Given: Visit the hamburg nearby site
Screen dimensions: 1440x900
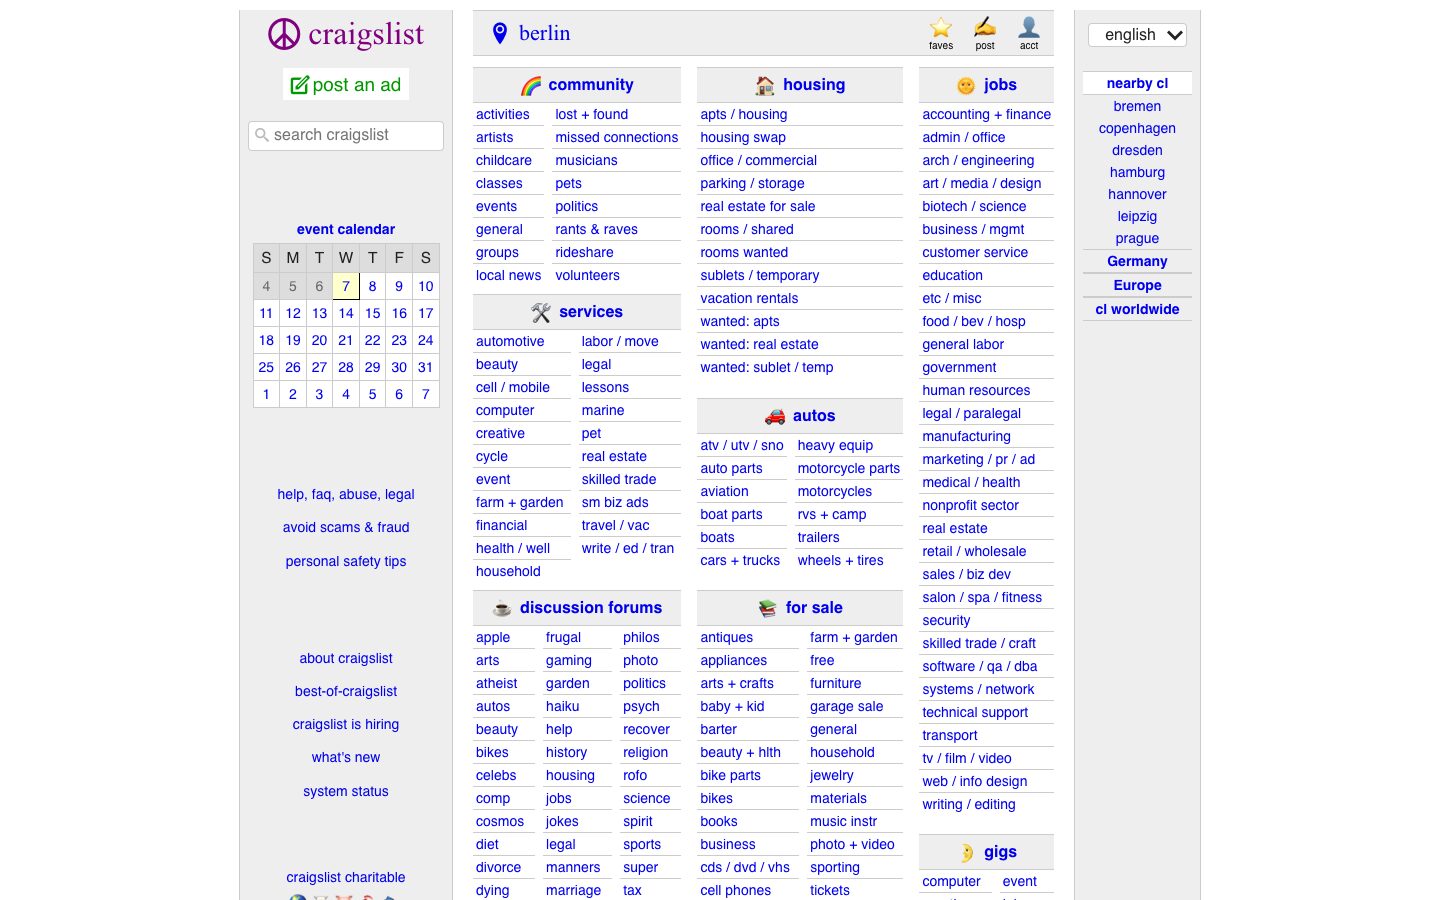Looking at the screenshot, I should 1137,173.
